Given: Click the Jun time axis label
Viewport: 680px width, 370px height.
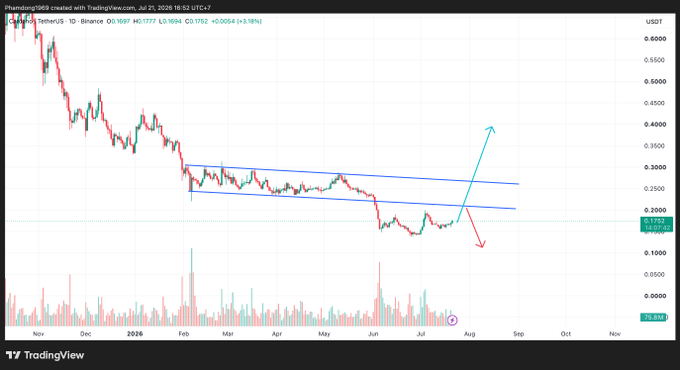Looking at the screenshot, I should point(373,334).
